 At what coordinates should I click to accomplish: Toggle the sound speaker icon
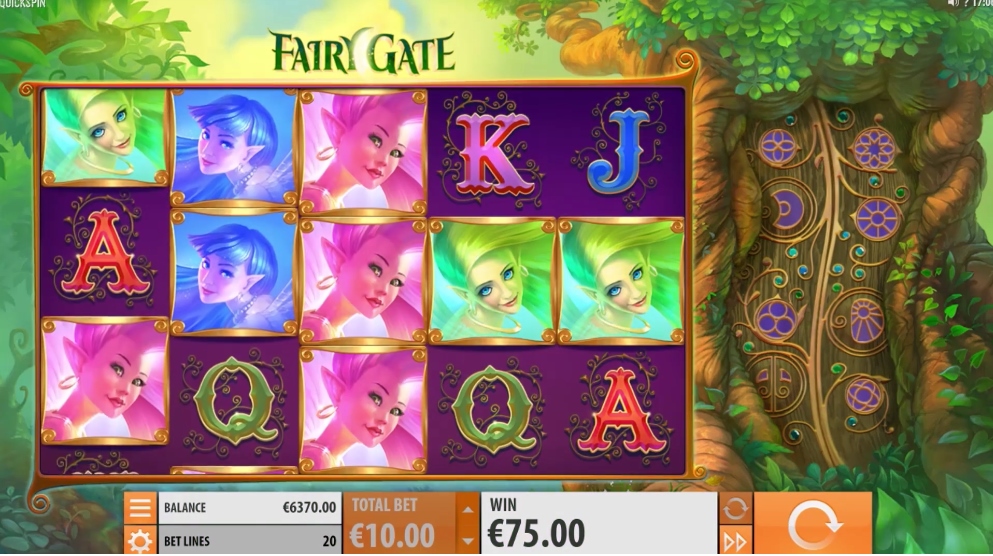(x=952, y=4)
